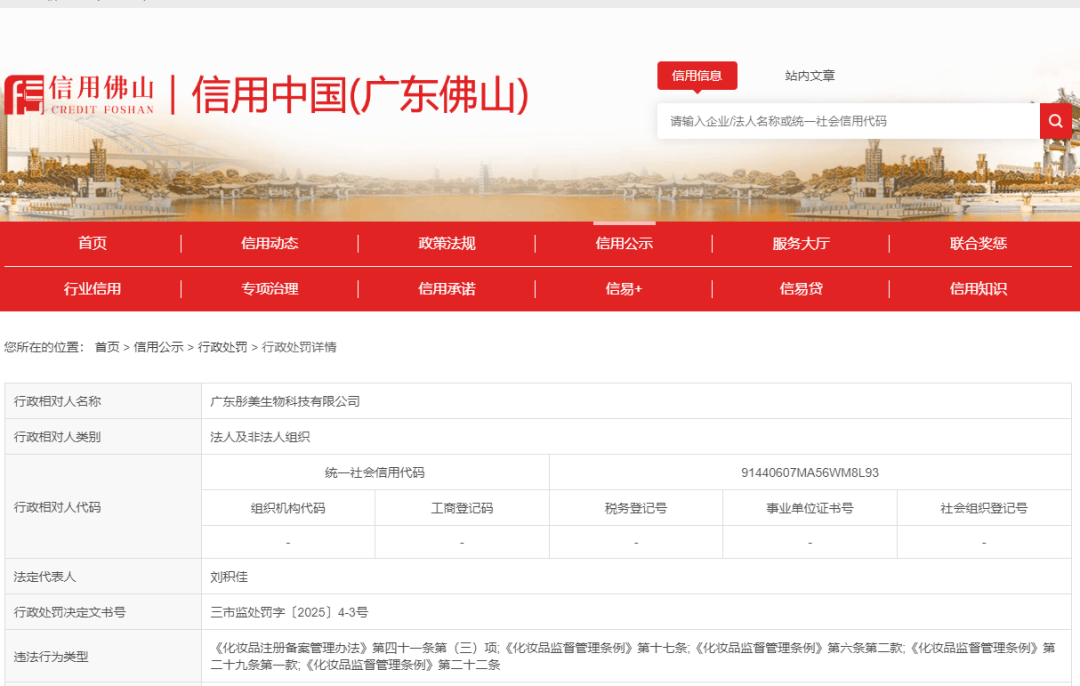Click 行政处罚详情 breadcrumb text
Viewport: 1080px width, 686px height.
click(x=299, y=347)
